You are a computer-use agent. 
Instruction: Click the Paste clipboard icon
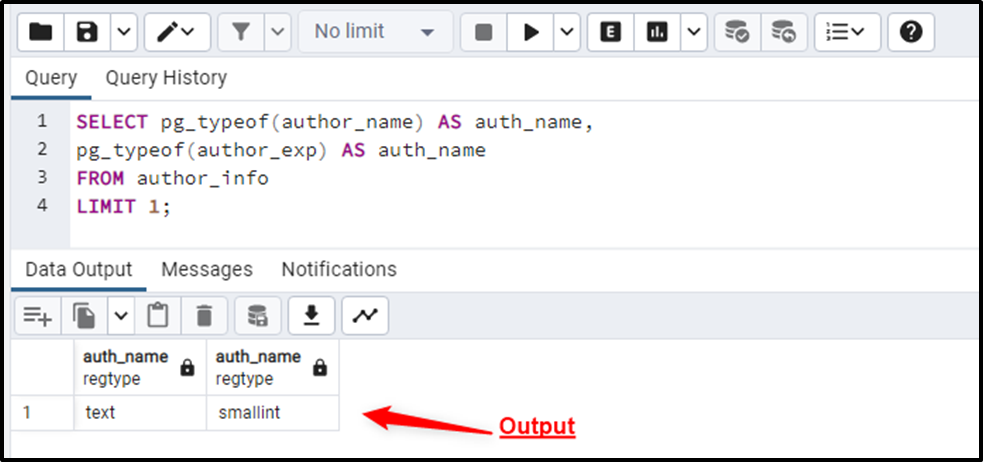[157, 315]
